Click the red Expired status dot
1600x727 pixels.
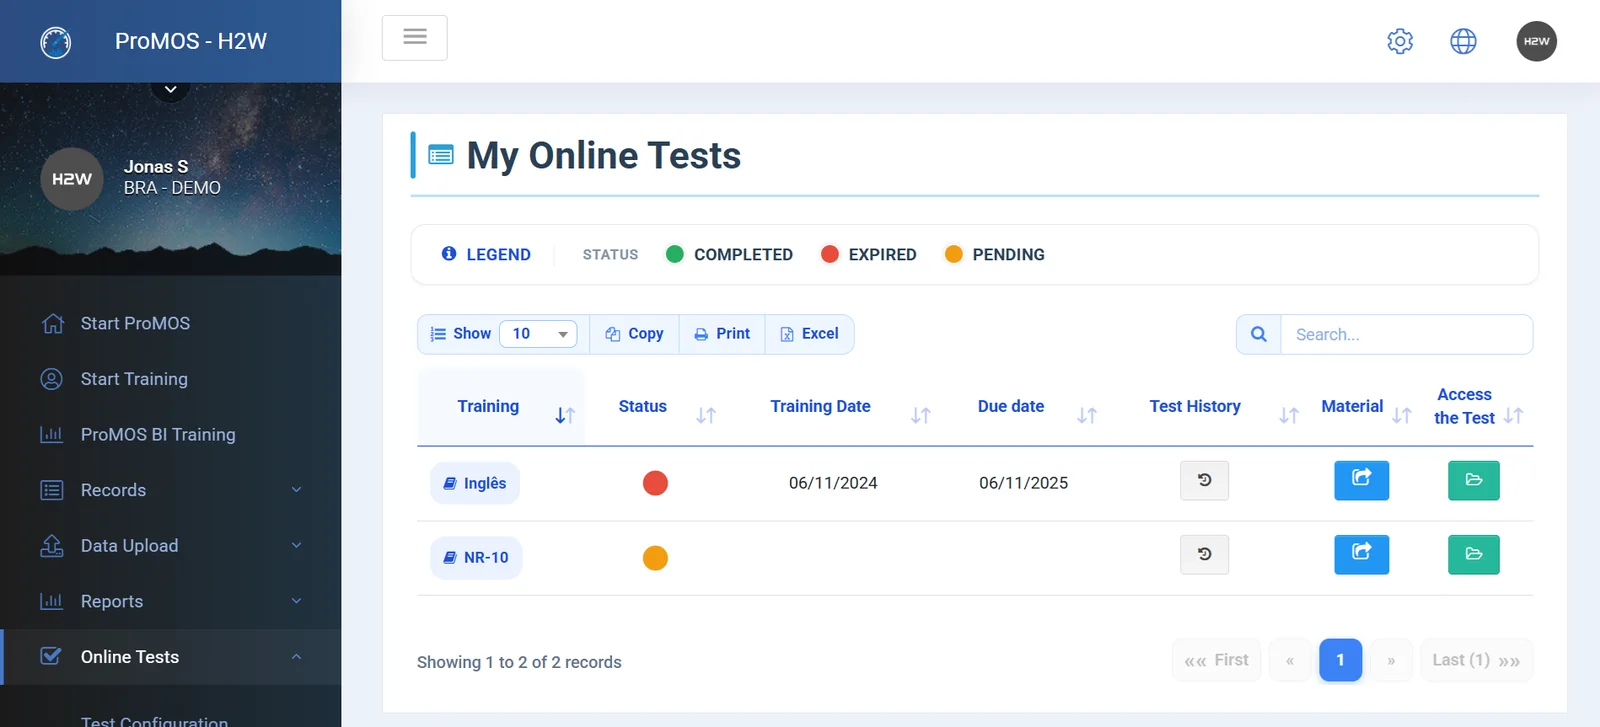click(x=829, y=254)
